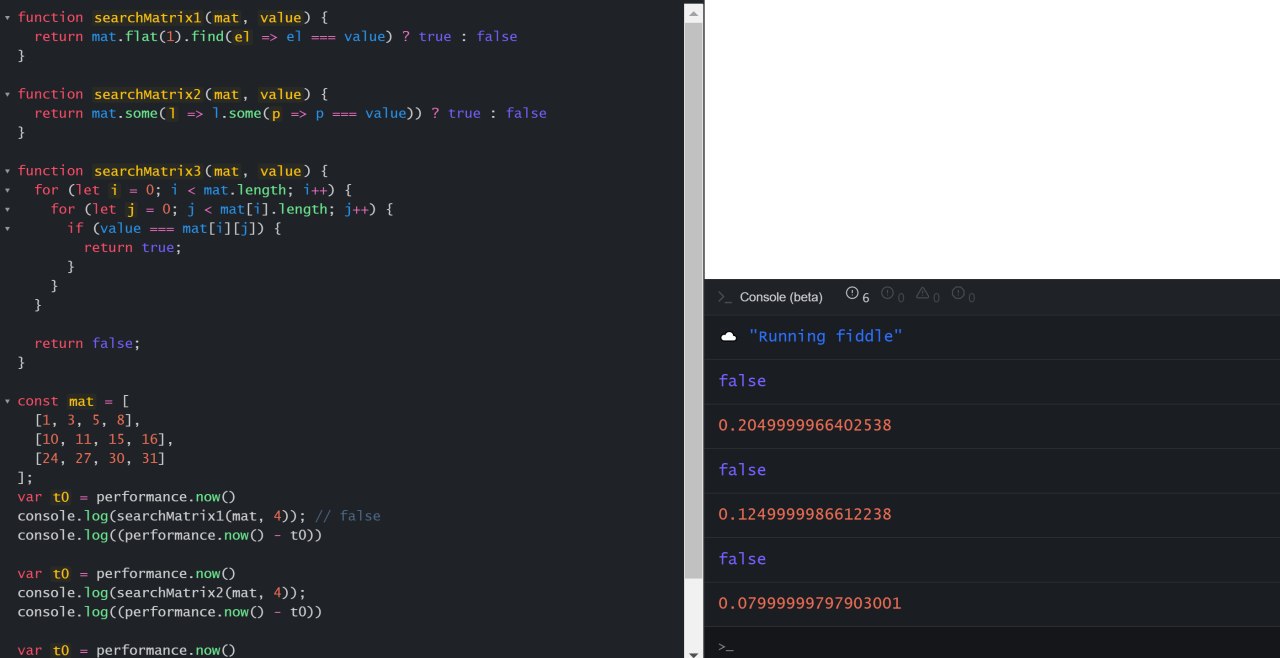Viewport: 1280px width, 658px height.
Task: Click the scrollbar up arrow in code editor
Action: coord(694,11)
